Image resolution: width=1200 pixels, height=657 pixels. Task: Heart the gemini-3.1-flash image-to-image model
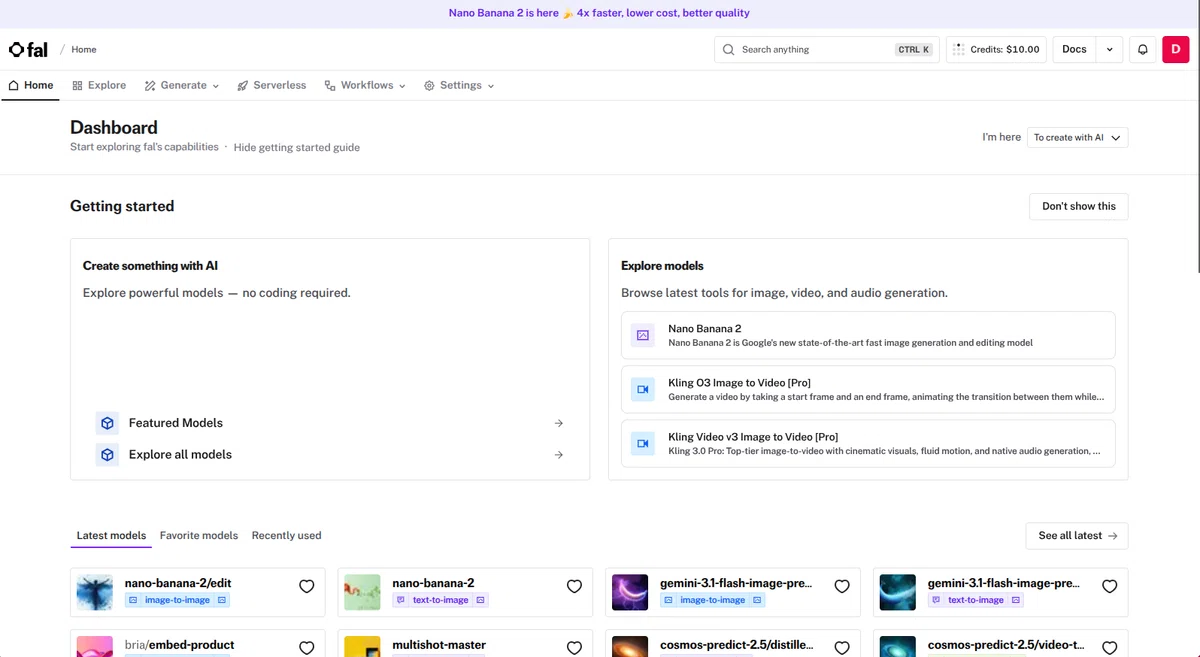click(842, 587)
